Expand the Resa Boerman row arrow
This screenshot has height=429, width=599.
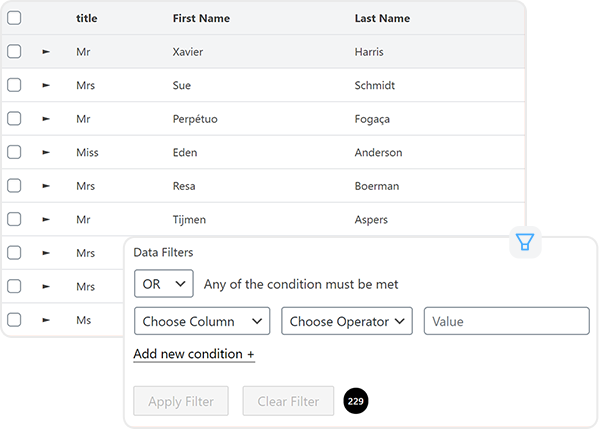46,186
